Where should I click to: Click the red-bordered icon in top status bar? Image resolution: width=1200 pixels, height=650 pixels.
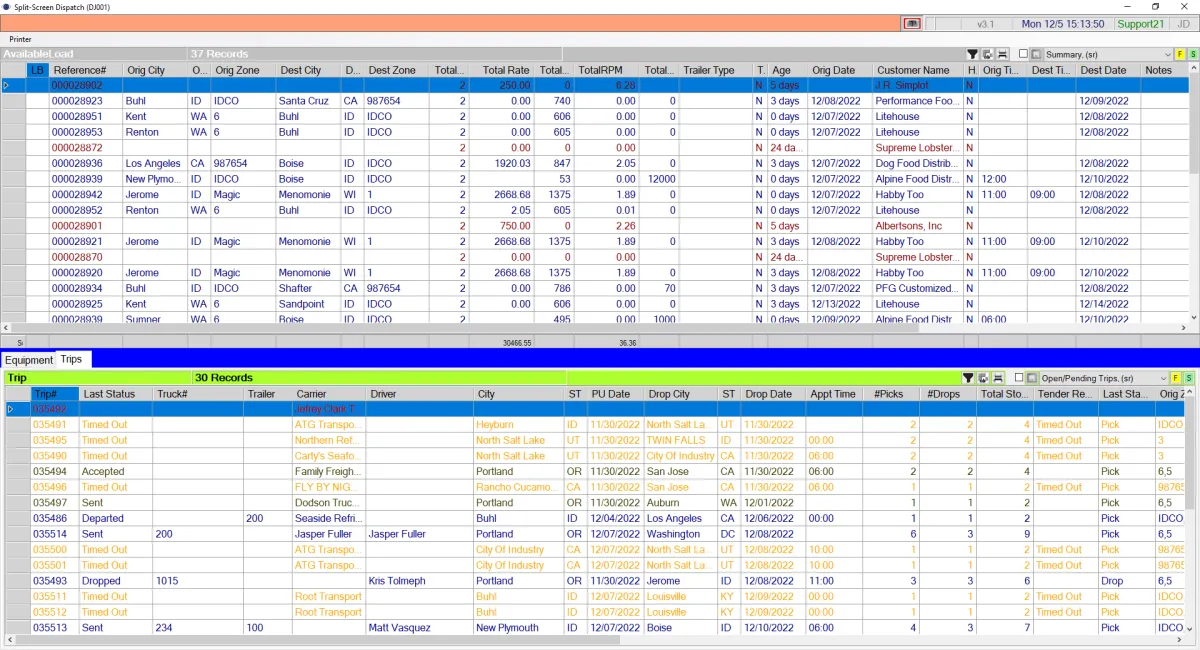click(x=911, y=24)
